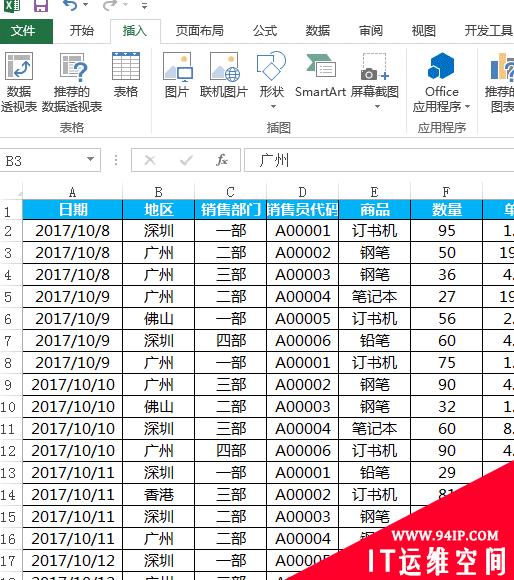This screenshot has height=580, width=514.
Task: Expand the Office 应用程序 dropdown arrow
Action: tap(467, 107)
